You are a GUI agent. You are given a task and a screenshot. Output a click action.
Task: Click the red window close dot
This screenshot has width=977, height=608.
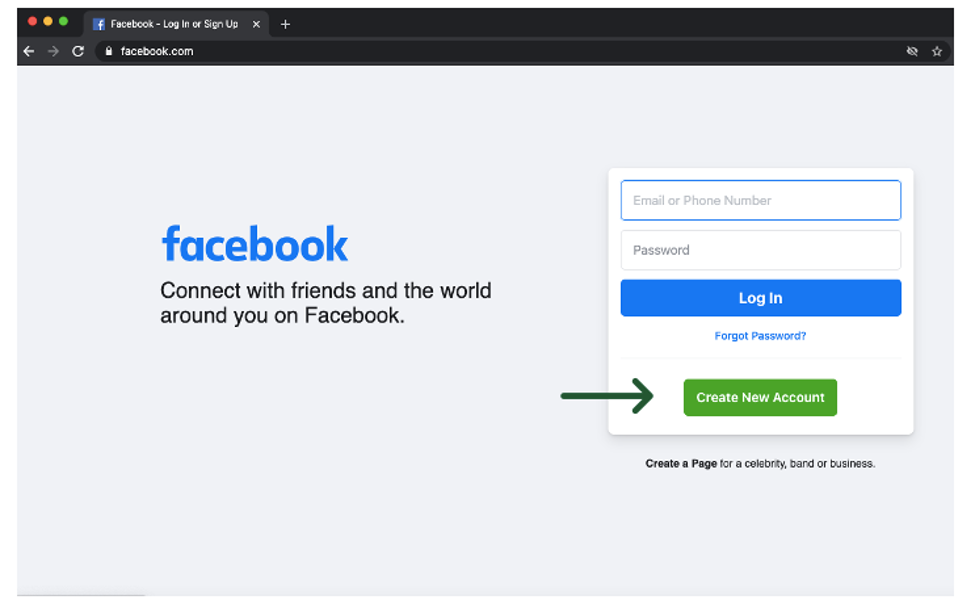32,21
